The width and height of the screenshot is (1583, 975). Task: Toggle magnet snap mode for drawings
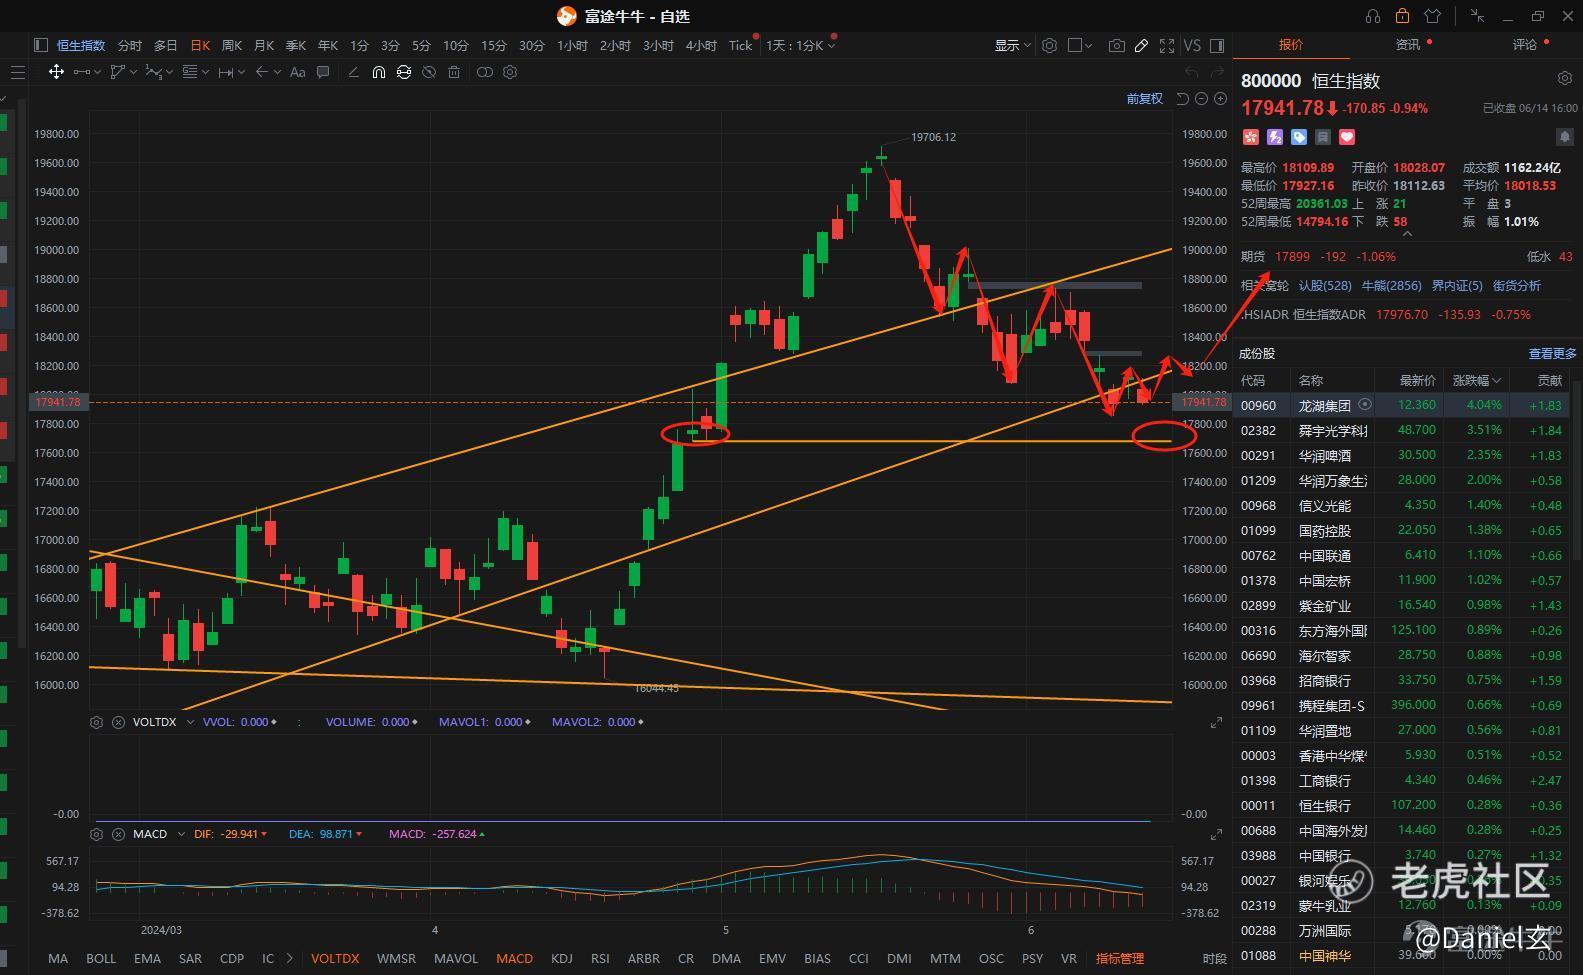click(x=378, y=72)
